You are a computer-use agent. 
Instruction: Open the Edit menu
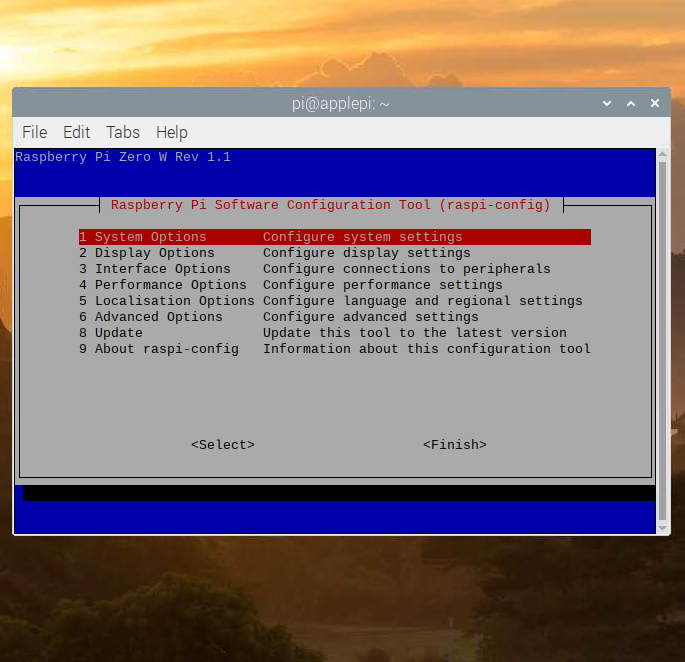(x=76, y=132)
